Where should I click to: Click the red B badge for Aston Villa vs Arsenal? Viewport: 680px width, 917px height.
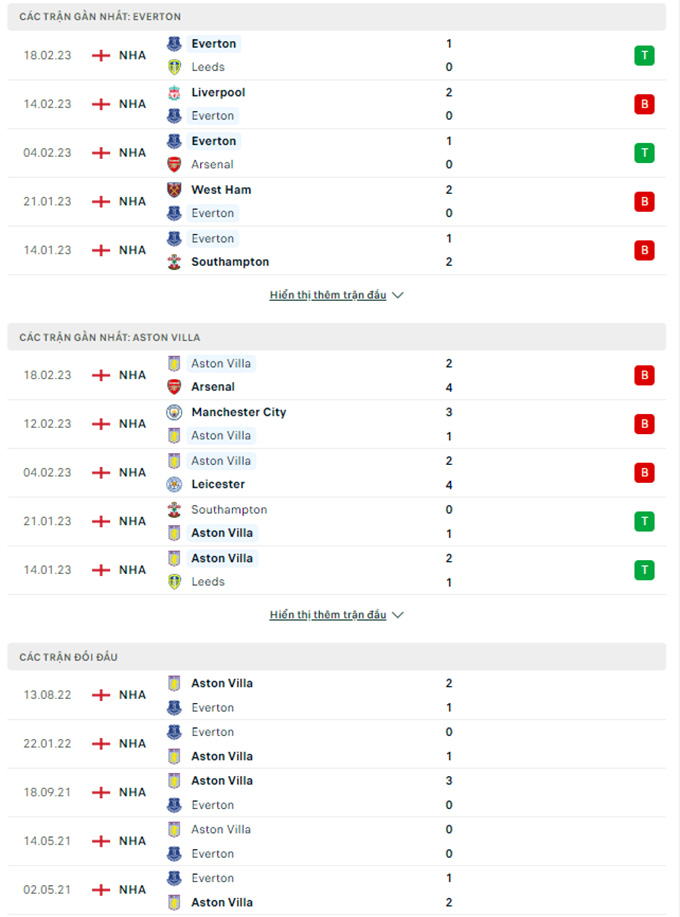[x=644, y=375]
